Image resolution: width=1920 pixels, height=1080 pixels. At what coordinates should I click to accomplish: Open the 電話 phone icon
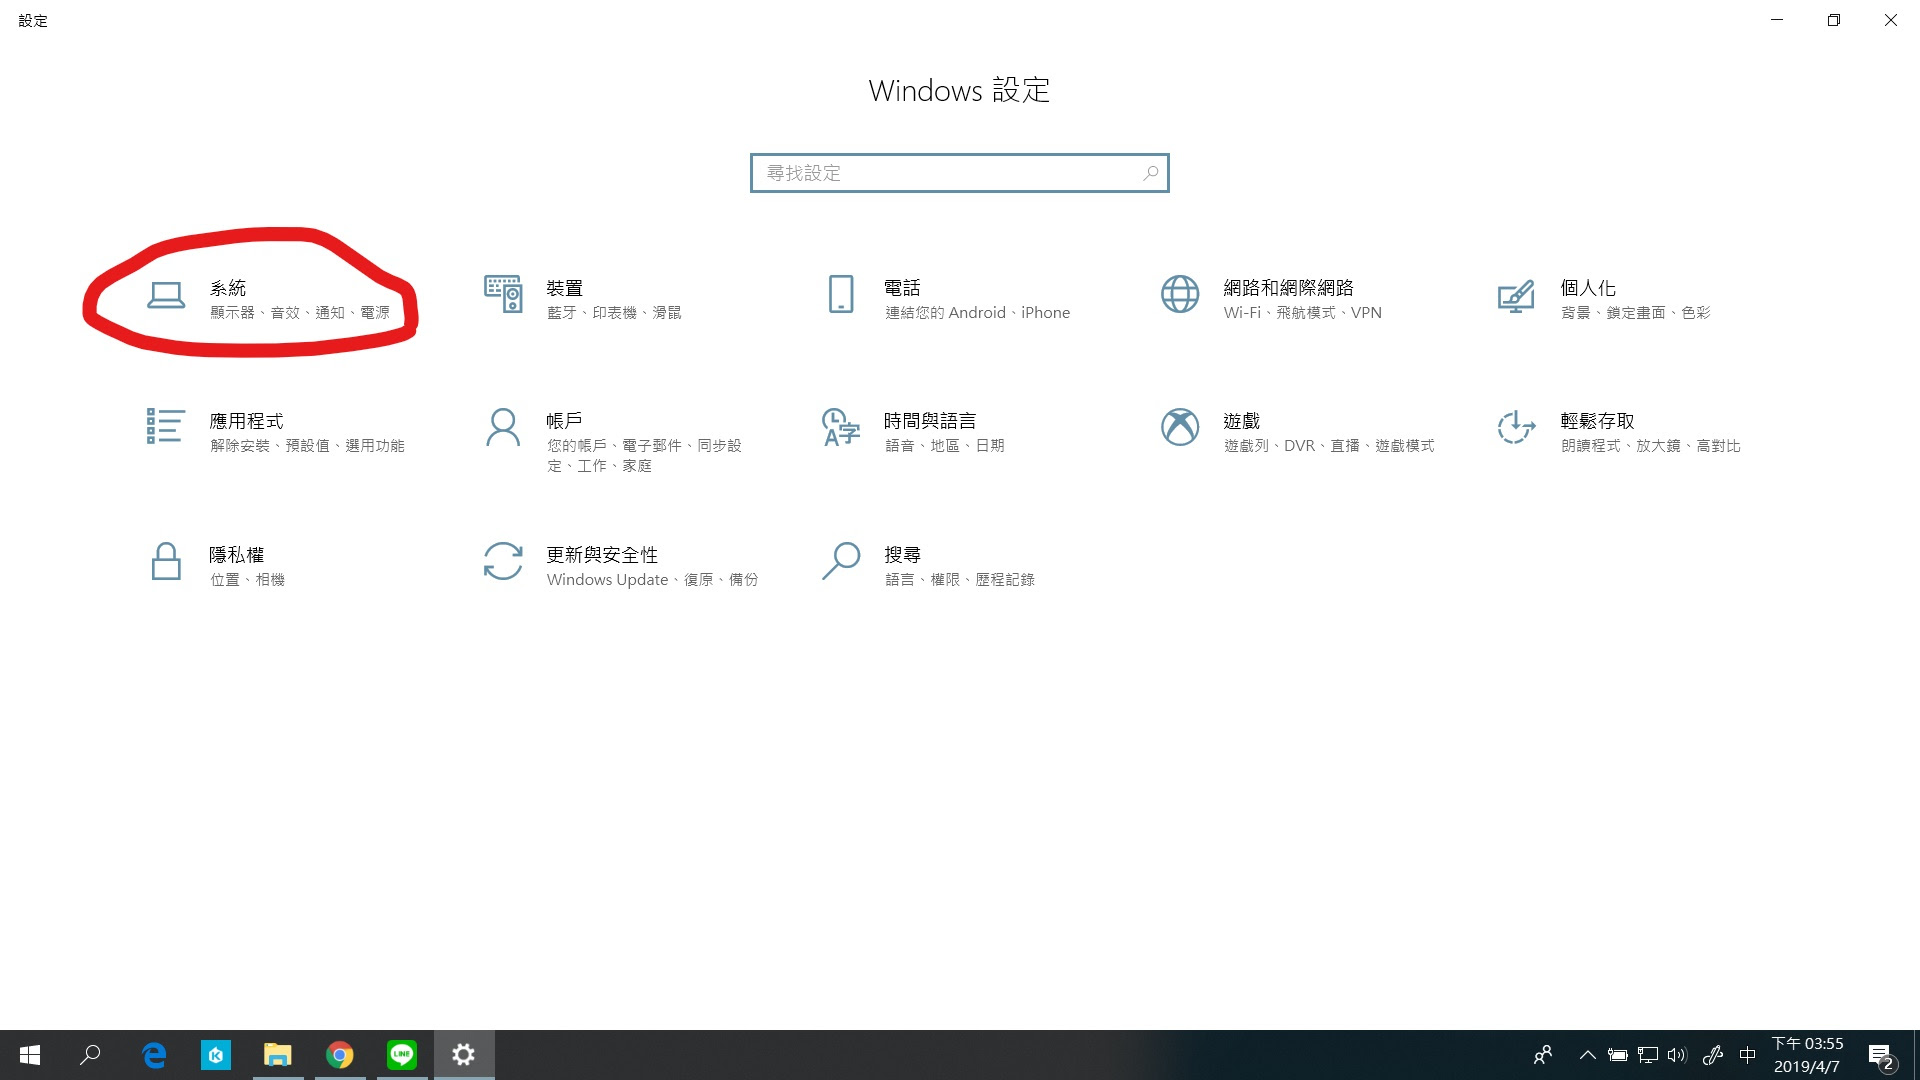(x=841, y=294)
